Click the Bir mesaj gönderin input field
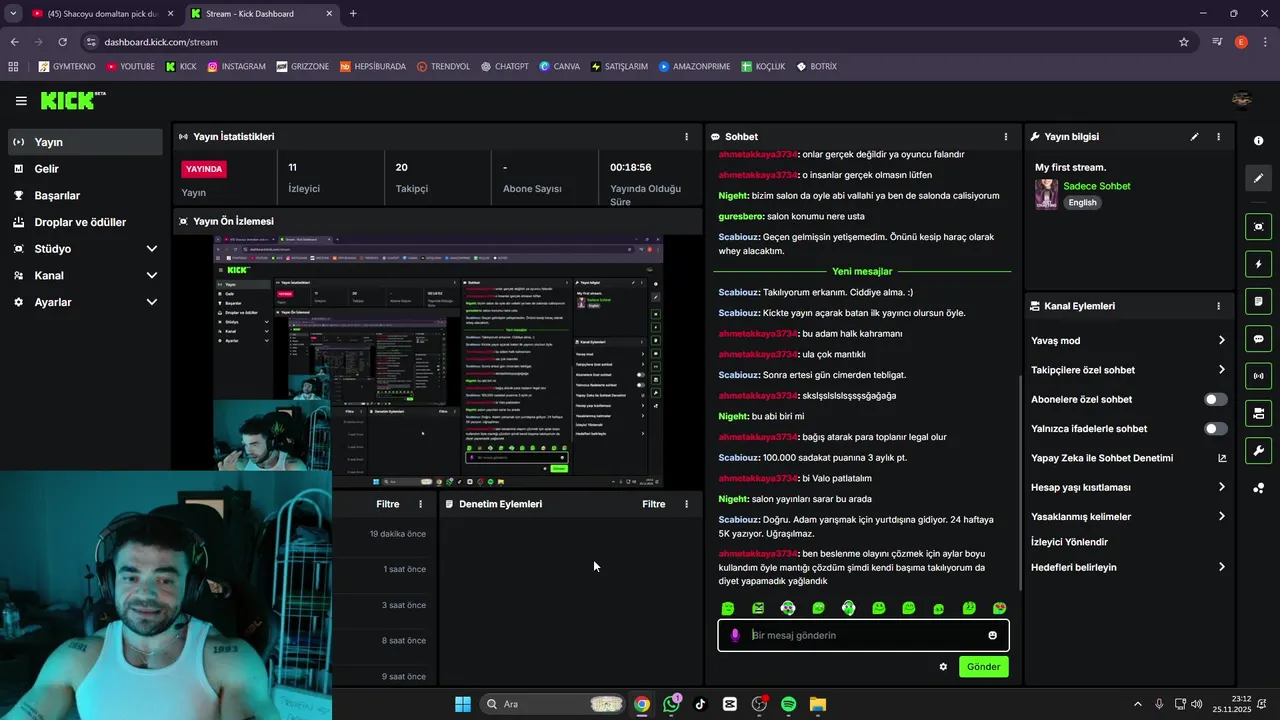 tap(865, 635)
